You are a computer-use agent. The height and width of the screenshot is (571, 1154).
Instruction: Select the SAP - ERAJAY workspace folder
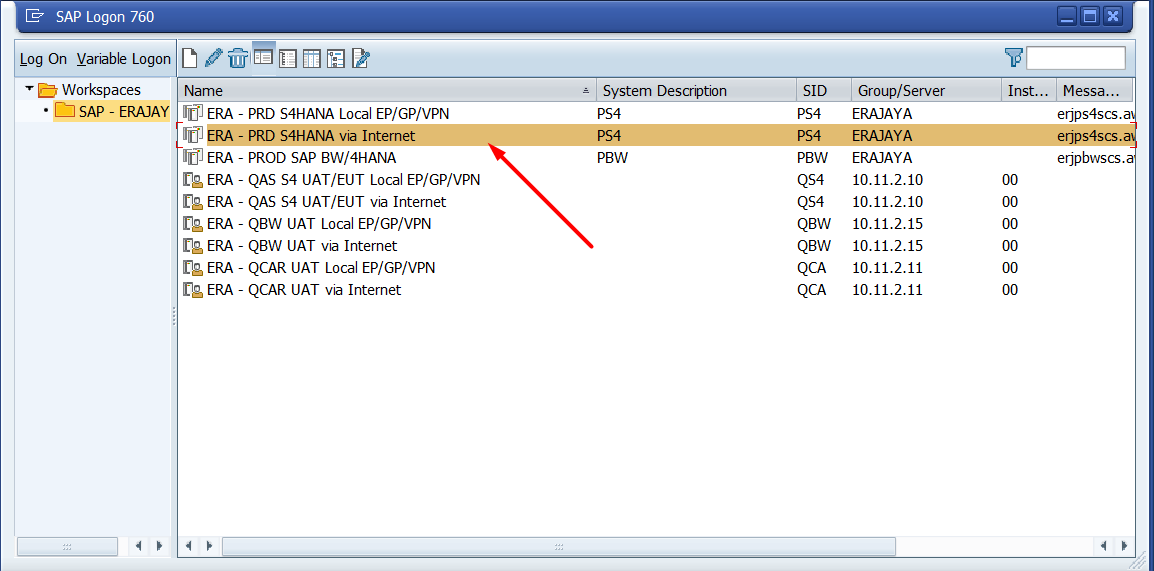pos(112,111)
